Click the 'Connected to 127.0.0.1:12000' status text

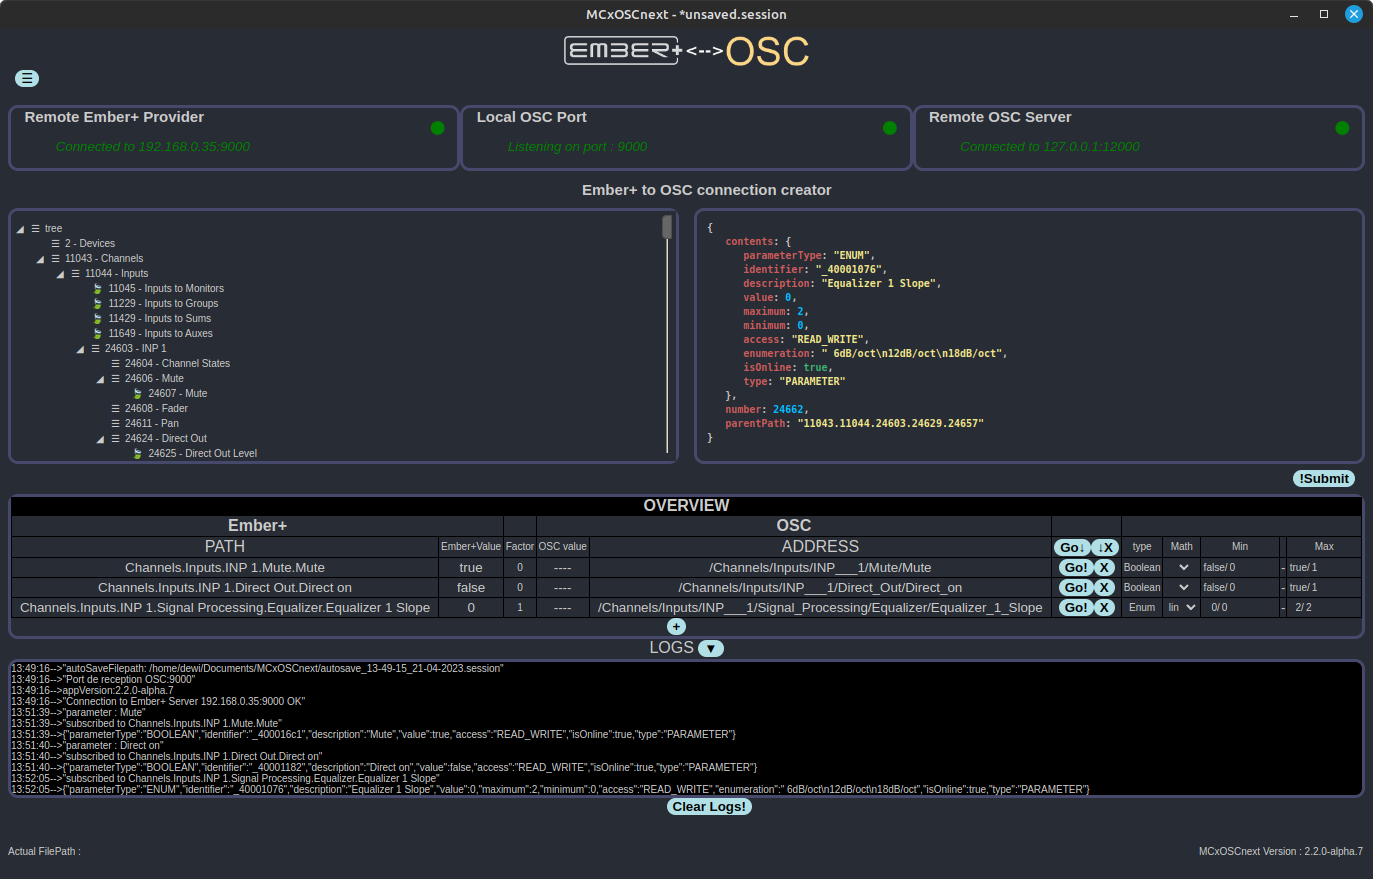click(x=1050, y=147)
